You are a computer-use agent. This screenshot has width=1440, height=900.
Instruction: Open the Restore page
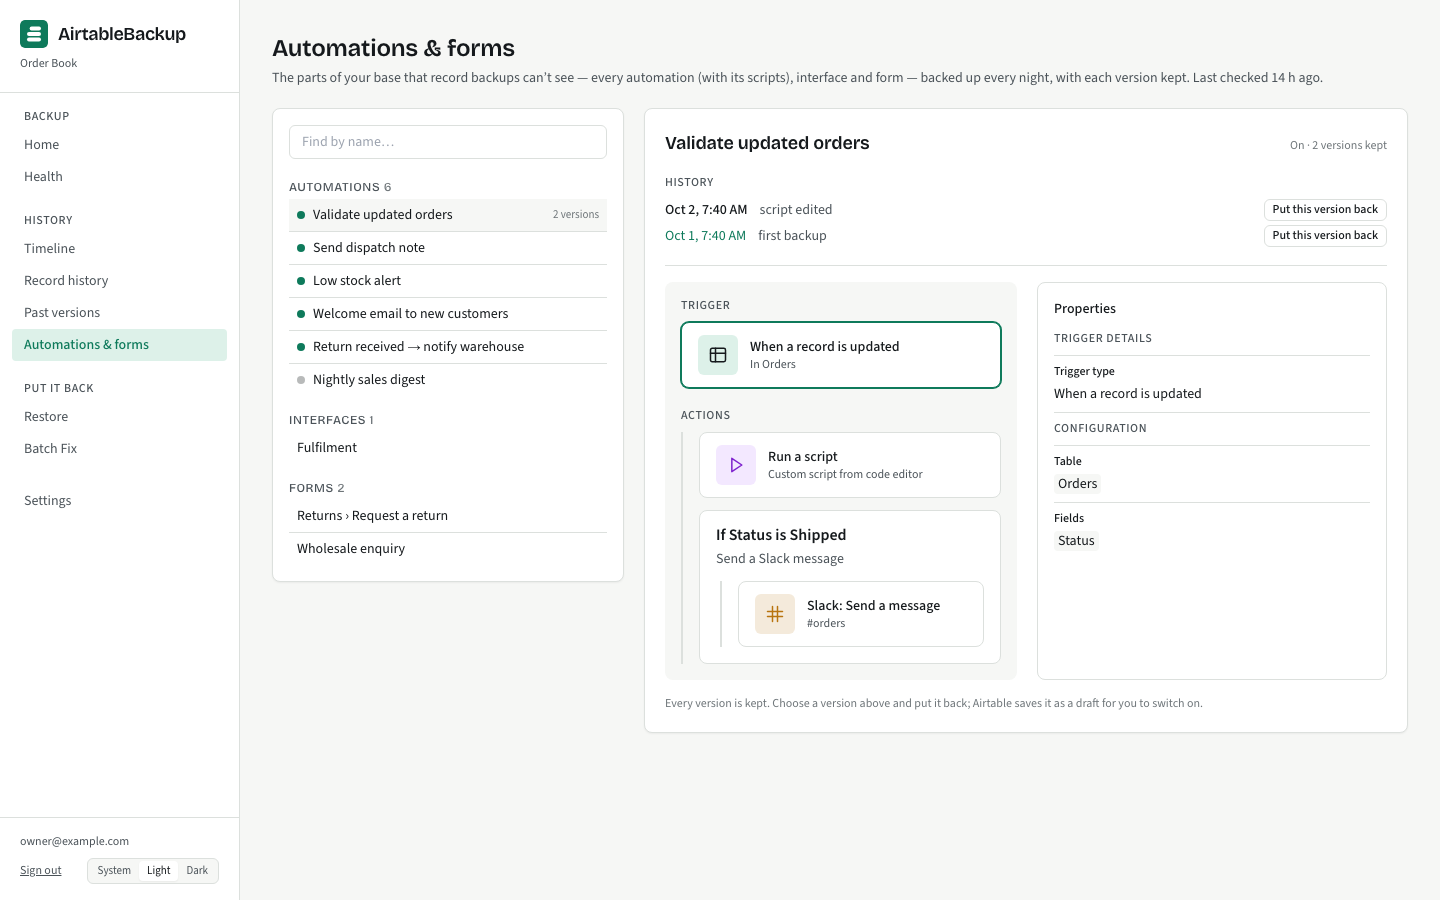[119, 417]
